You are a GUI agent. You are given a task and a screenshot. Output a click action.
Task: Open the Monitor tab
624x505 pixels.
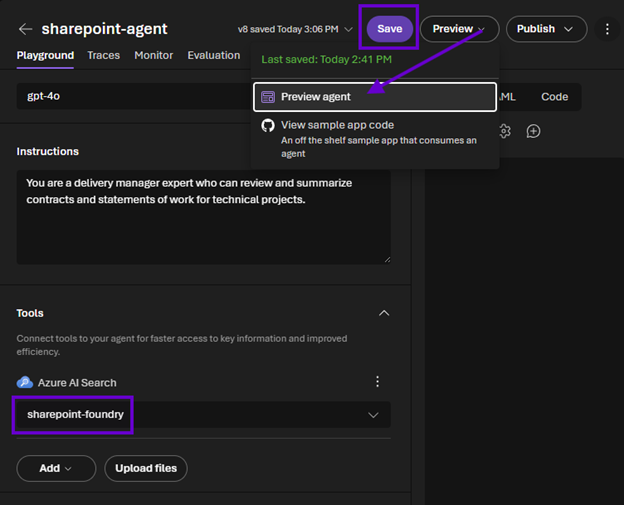[154, 55]
